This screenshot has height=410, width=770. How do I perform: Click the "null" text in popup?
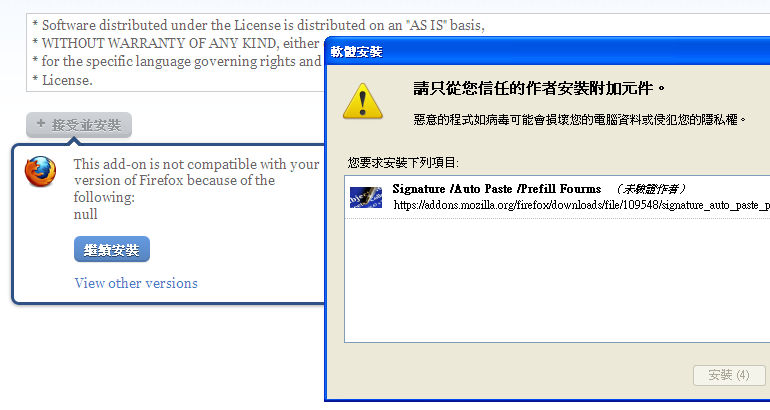pos(85,214)
